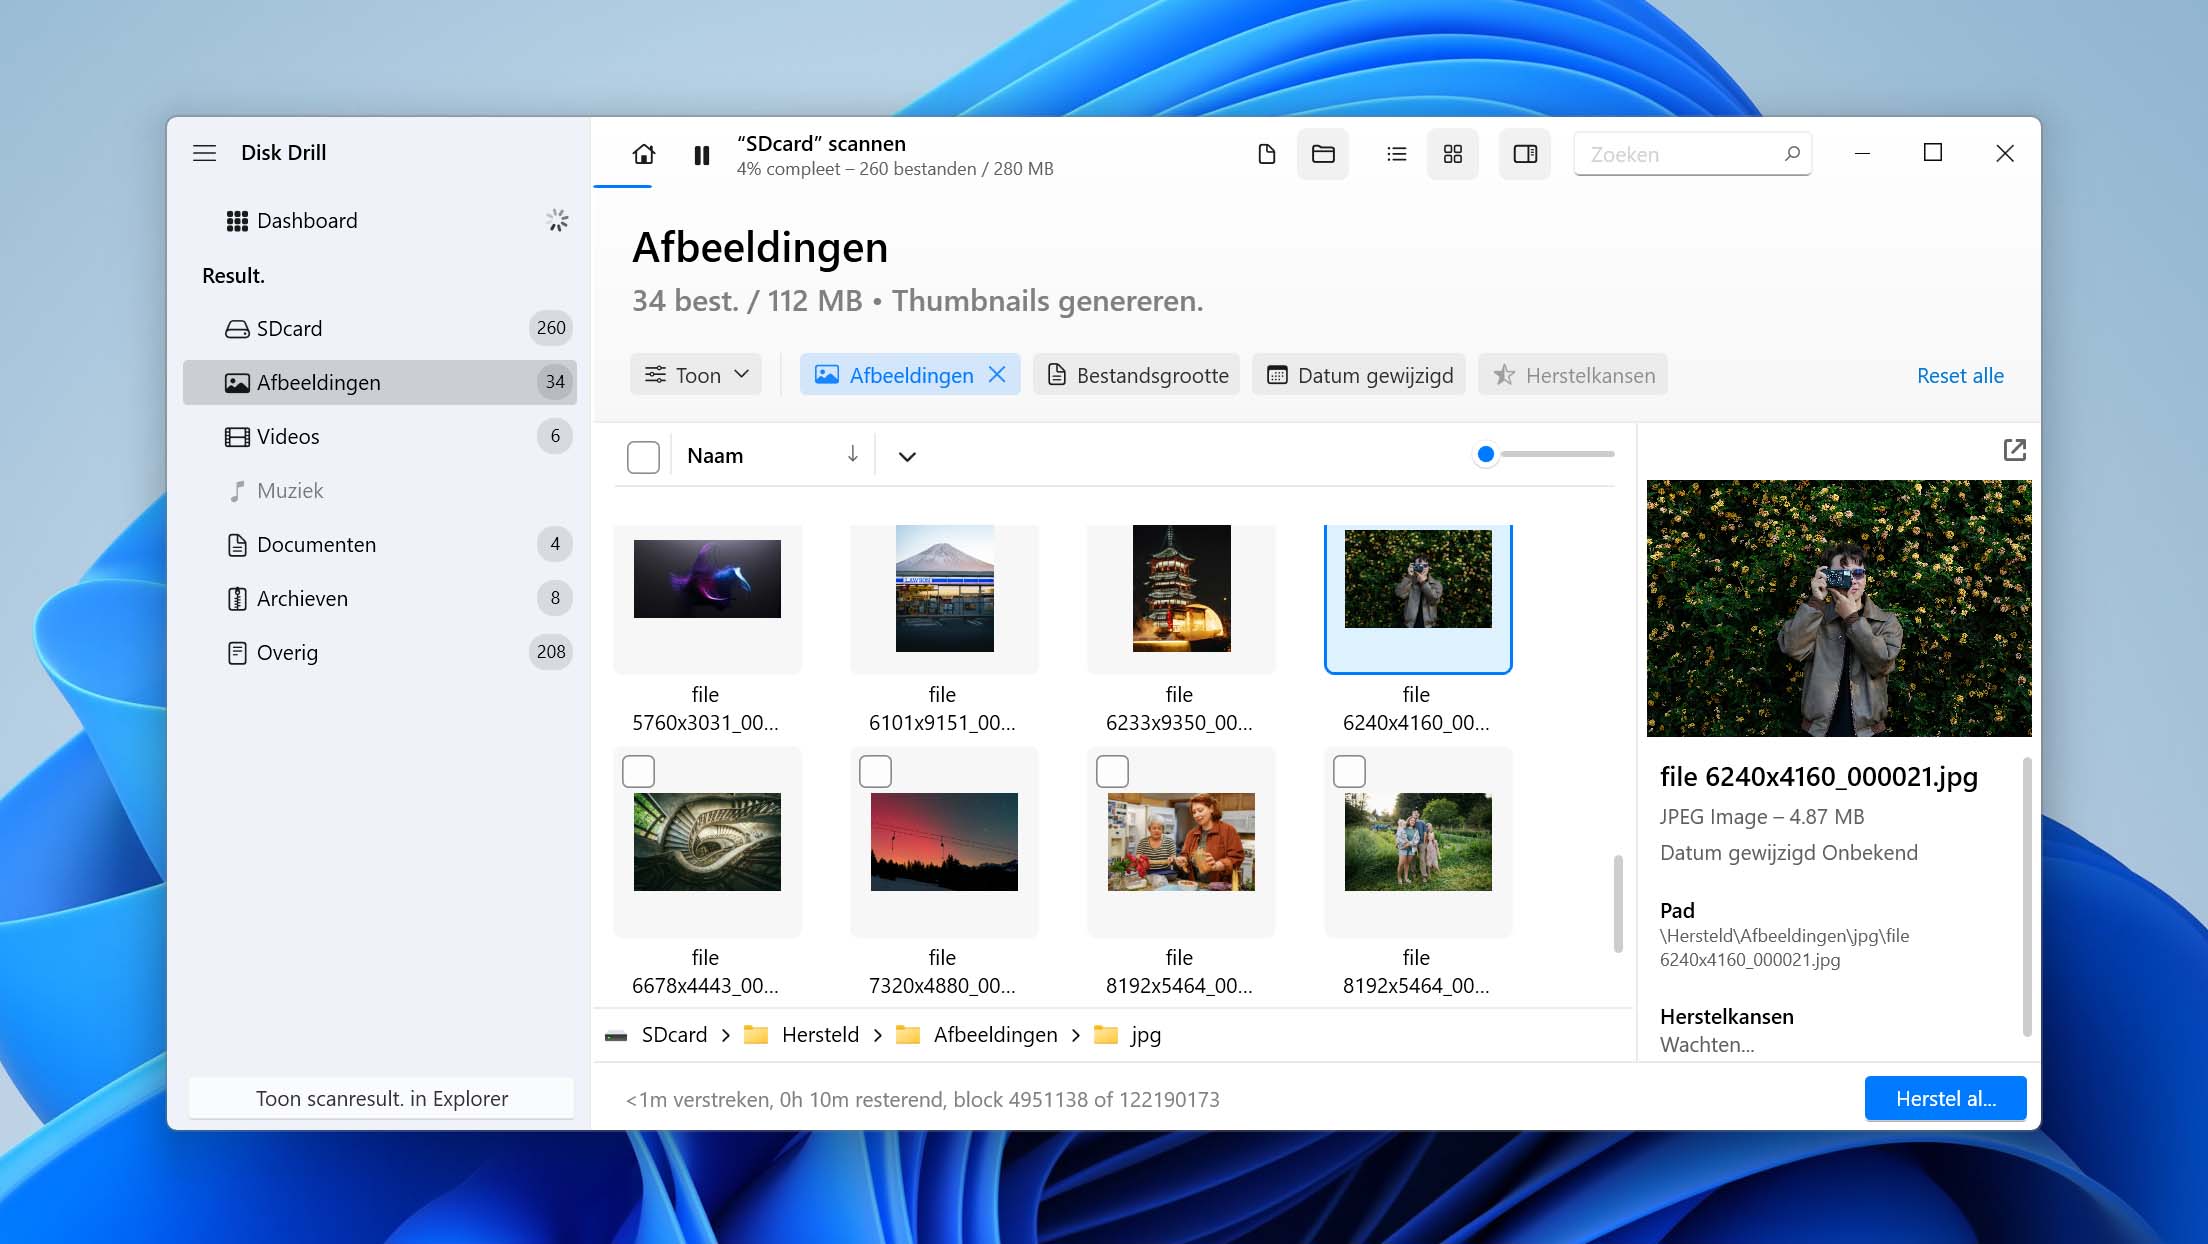Open the Toon filter dropdown
This screenshot has height=1244, width=2208.
pyautogui.click(x=696, y=375)
